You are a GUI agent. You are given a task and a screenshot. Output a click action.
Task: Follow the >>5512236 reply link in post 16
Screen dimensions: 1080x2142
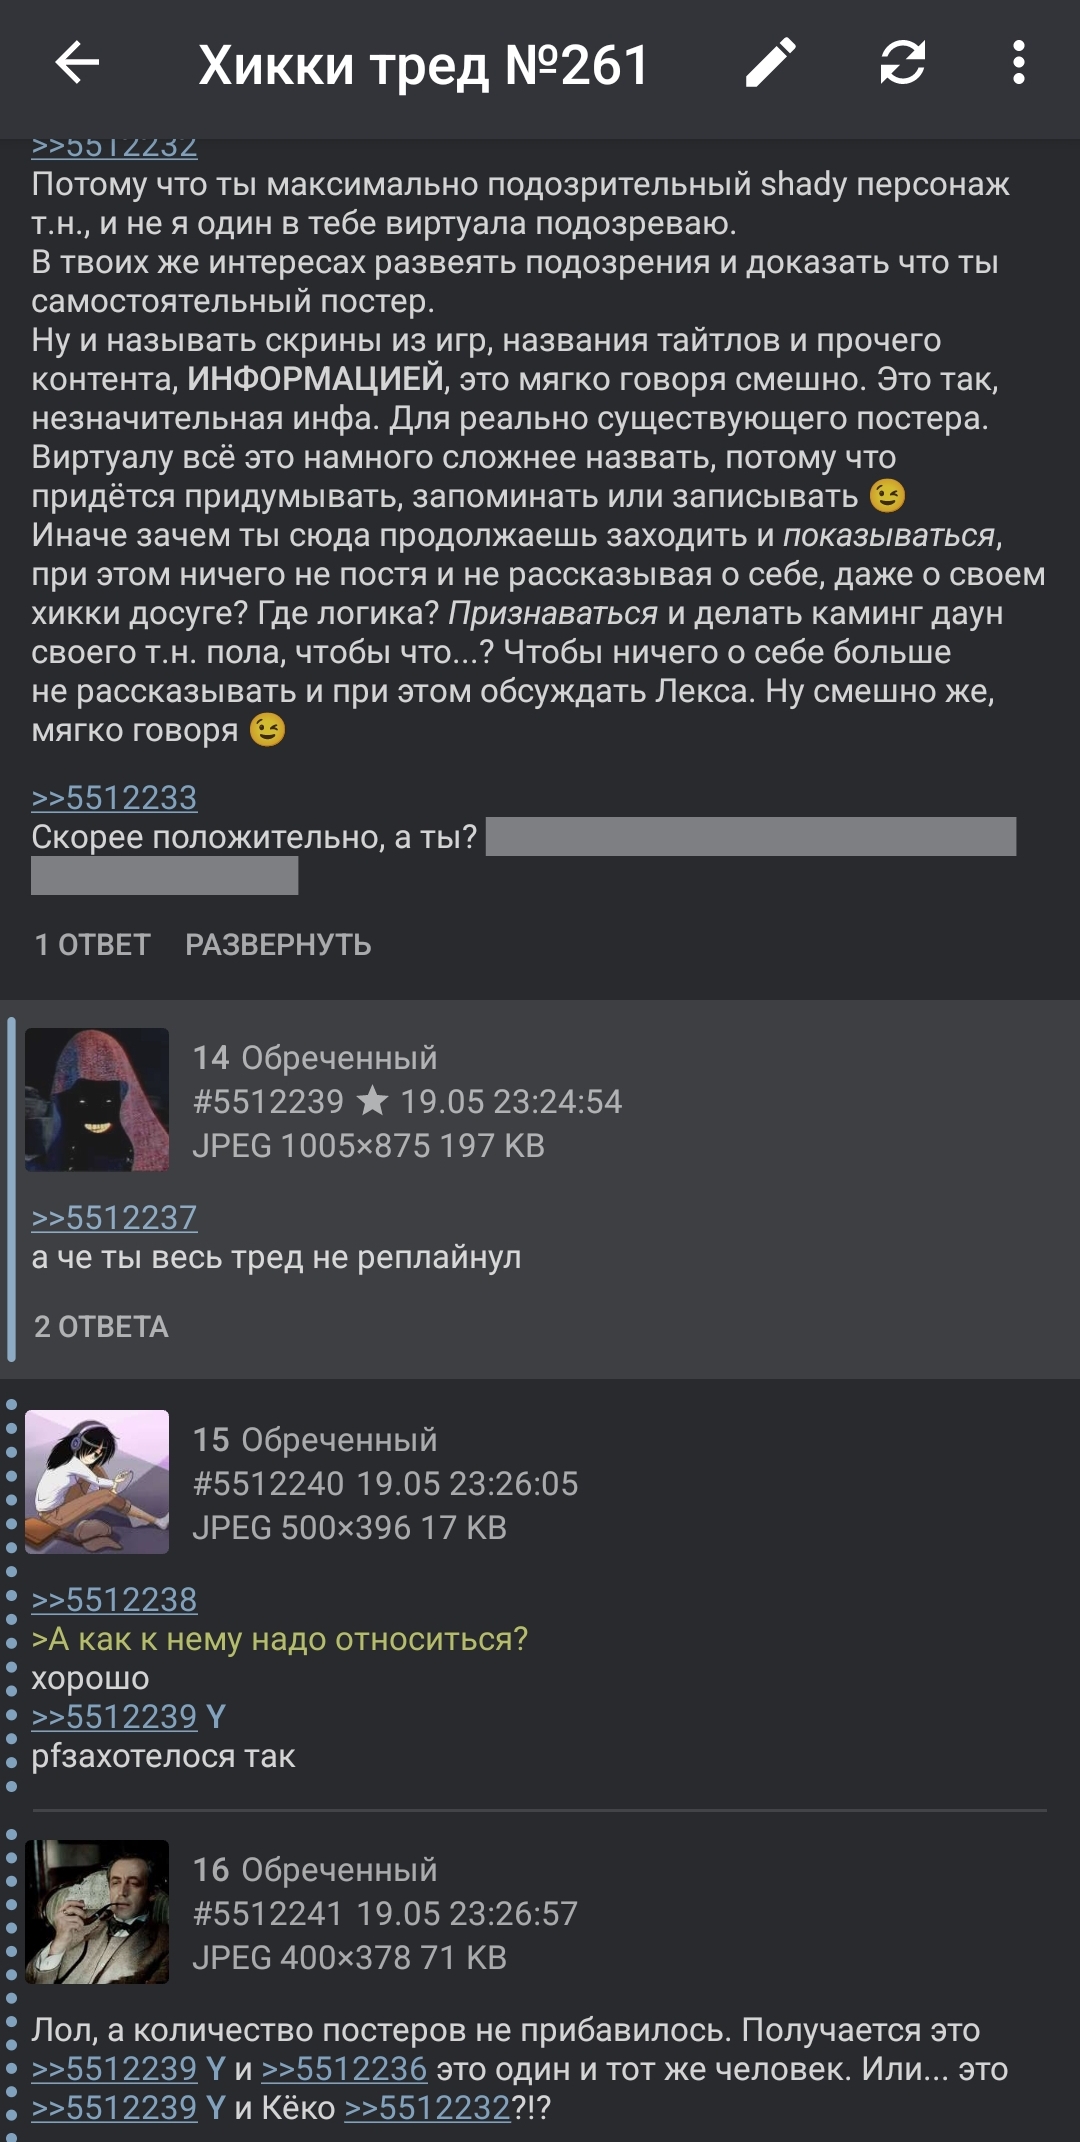344,2068
